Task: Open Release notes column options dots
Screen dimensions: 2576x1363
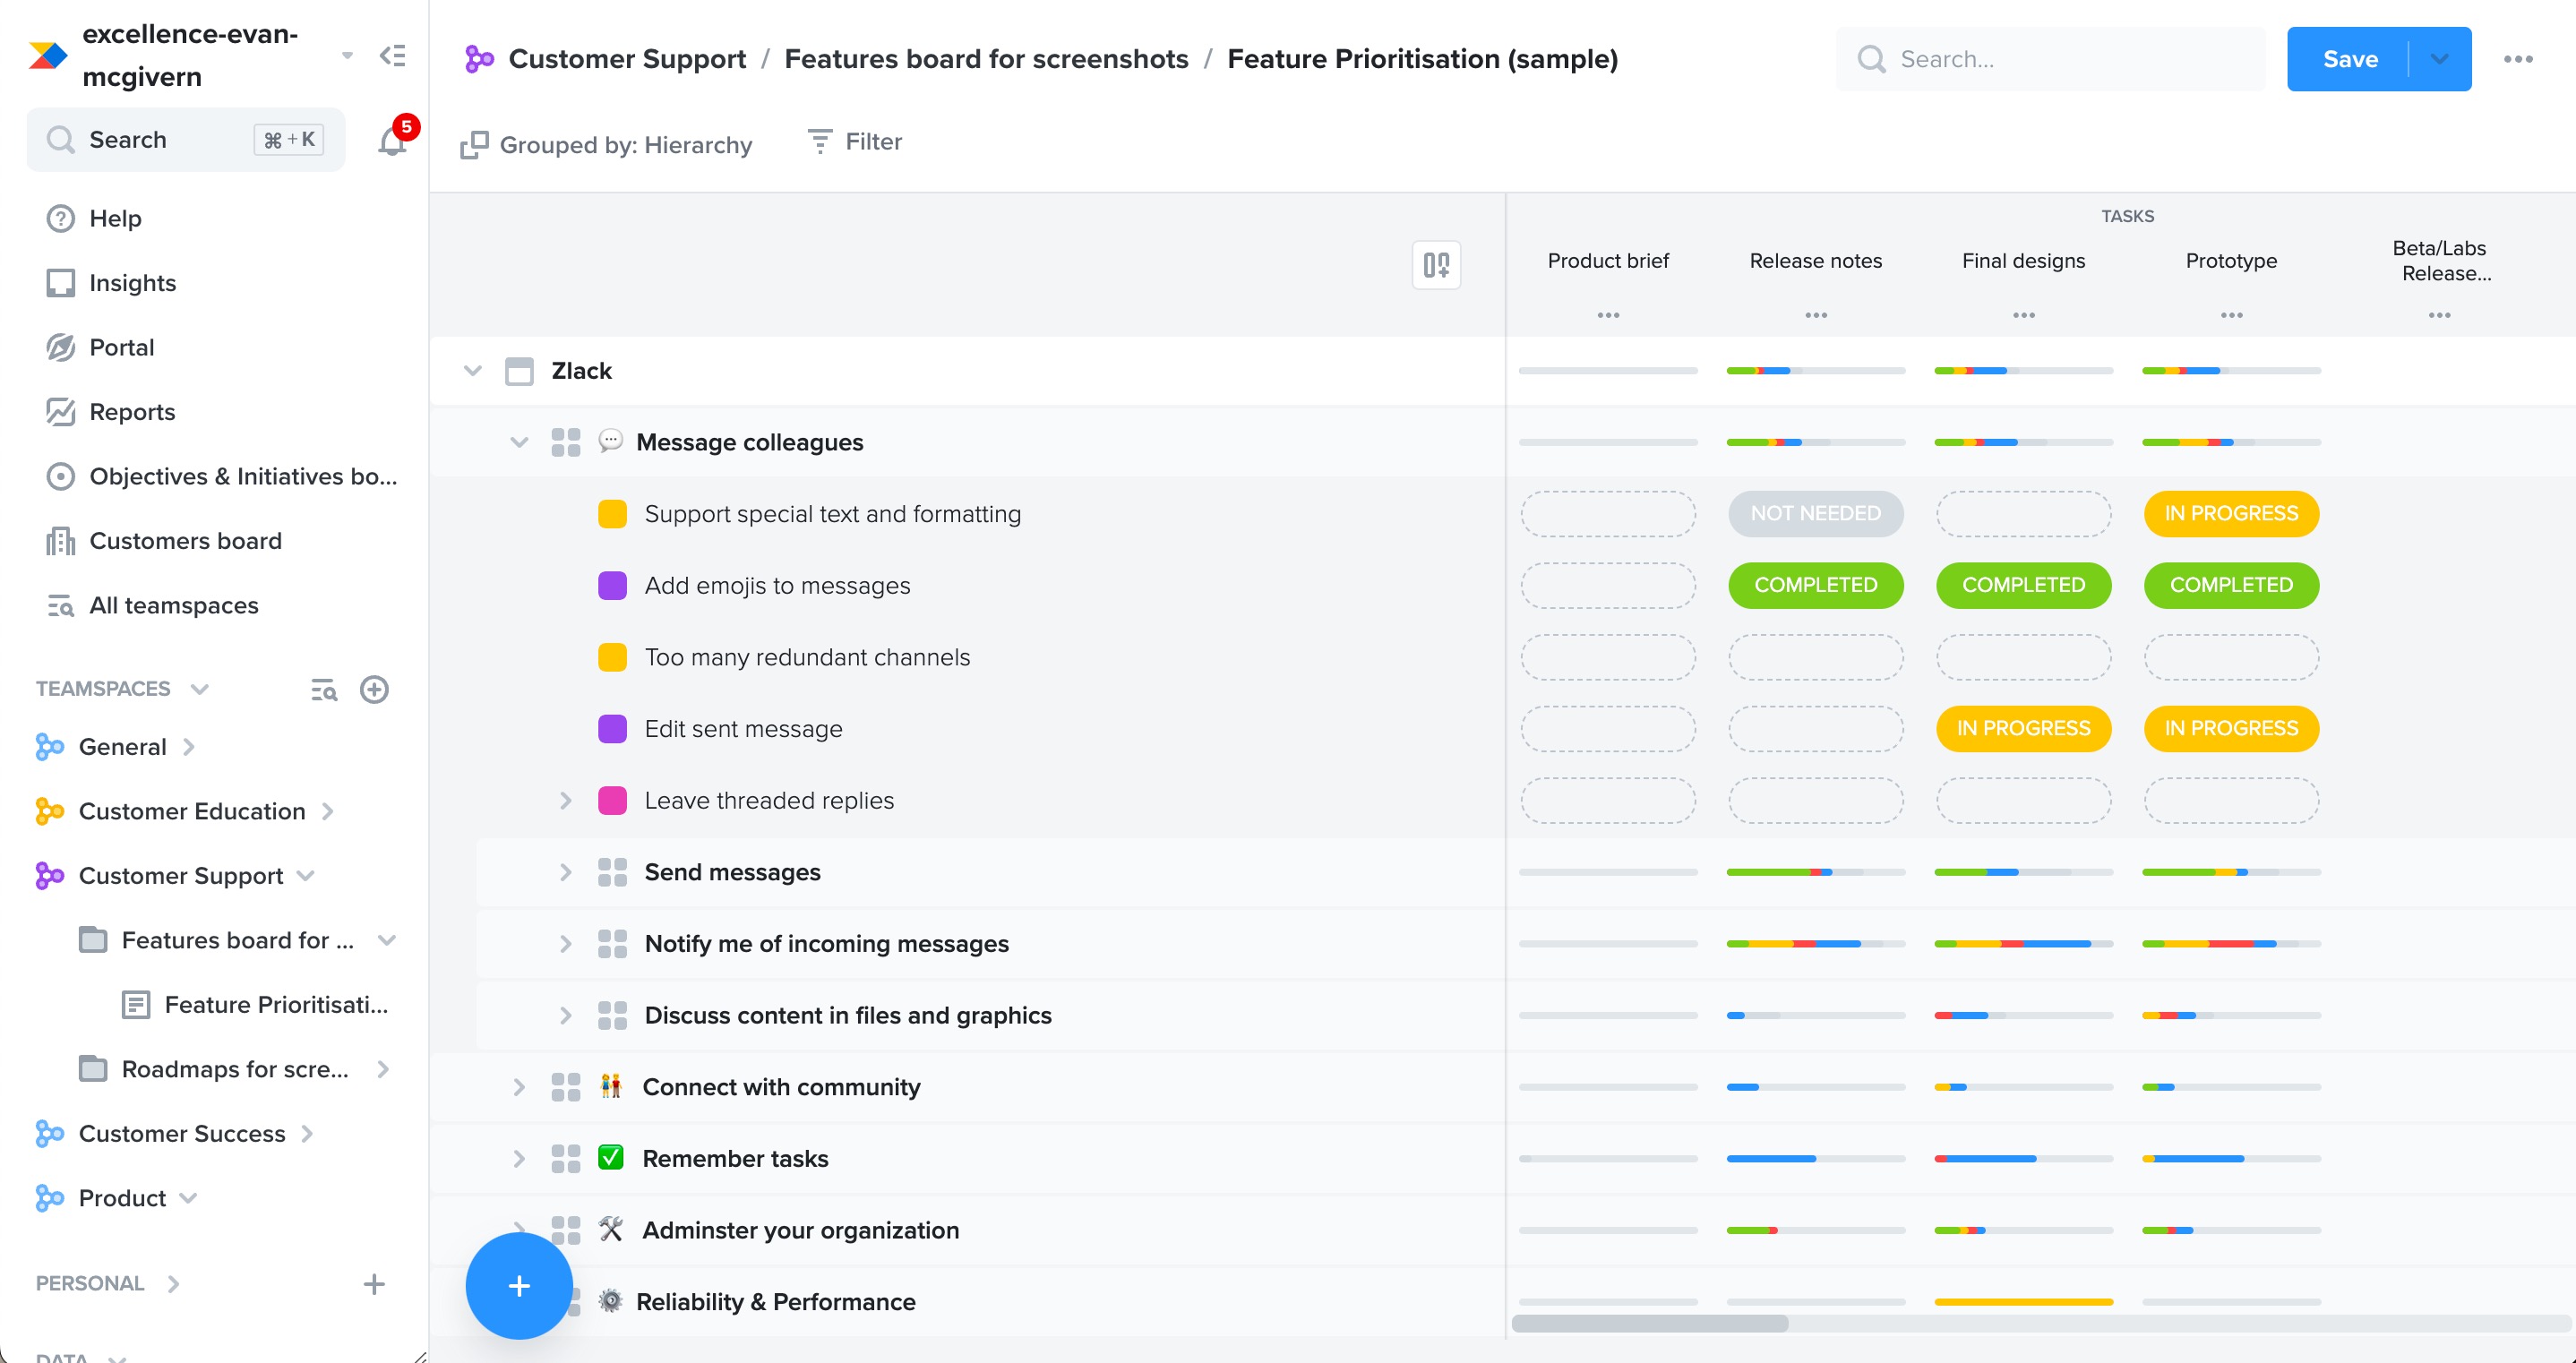Action: coord(1816,315)
